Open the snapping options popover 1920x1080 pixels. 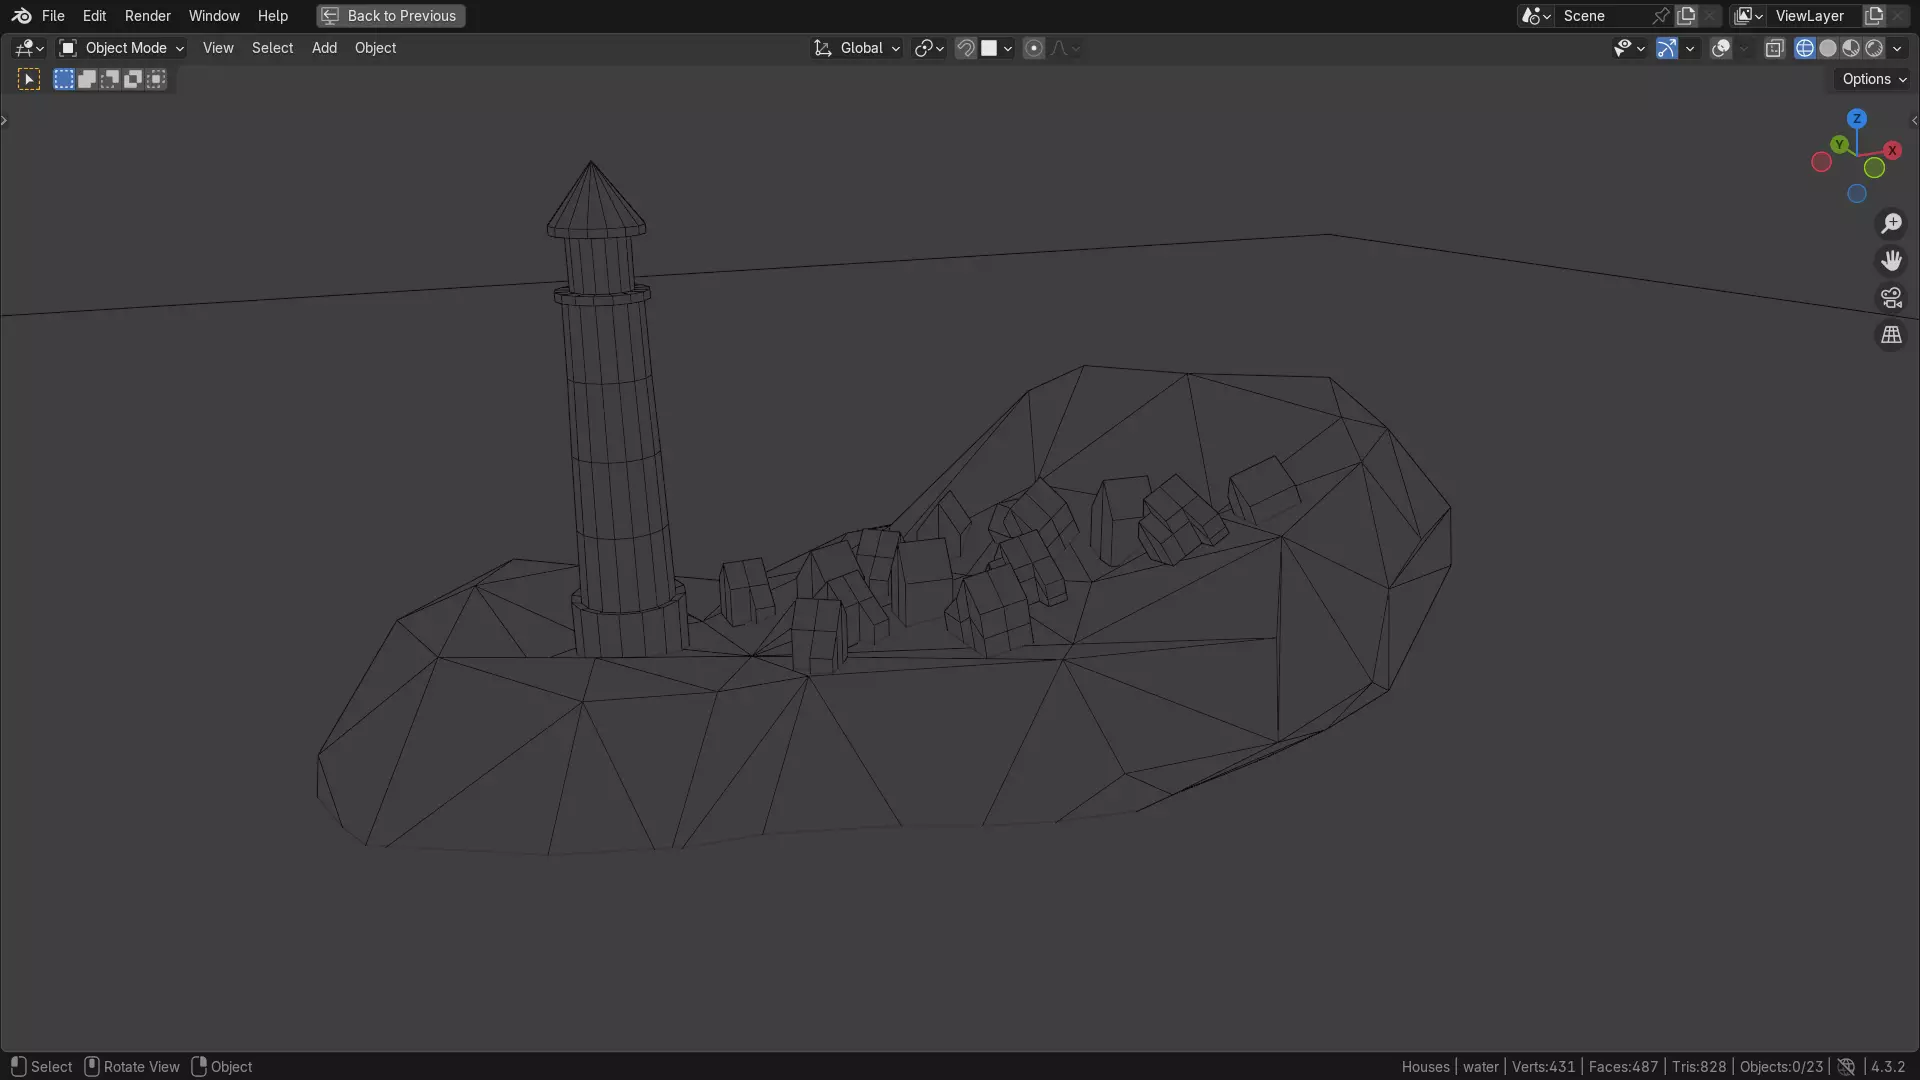pos(997,48)
